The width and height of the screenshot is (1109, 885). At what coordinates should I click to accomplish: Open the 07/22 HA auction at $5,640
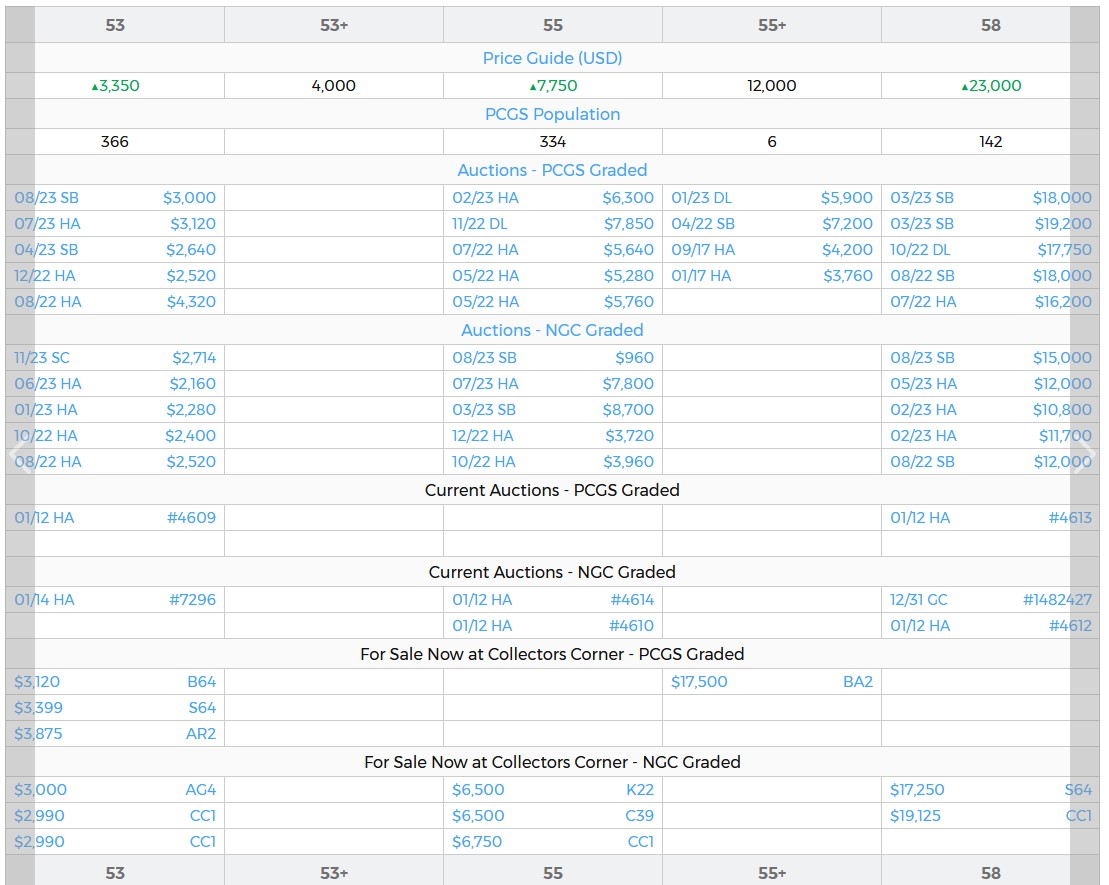point(553,250)
